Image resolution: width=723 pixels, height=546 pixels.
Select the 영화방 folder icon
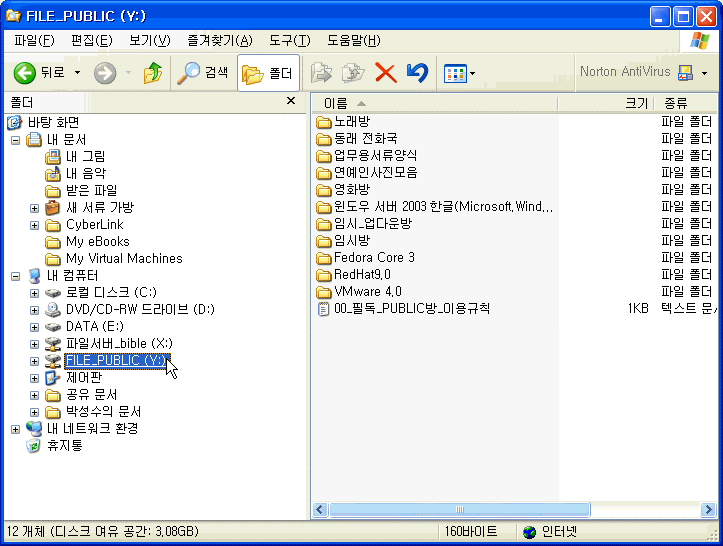tap(324, 190)
